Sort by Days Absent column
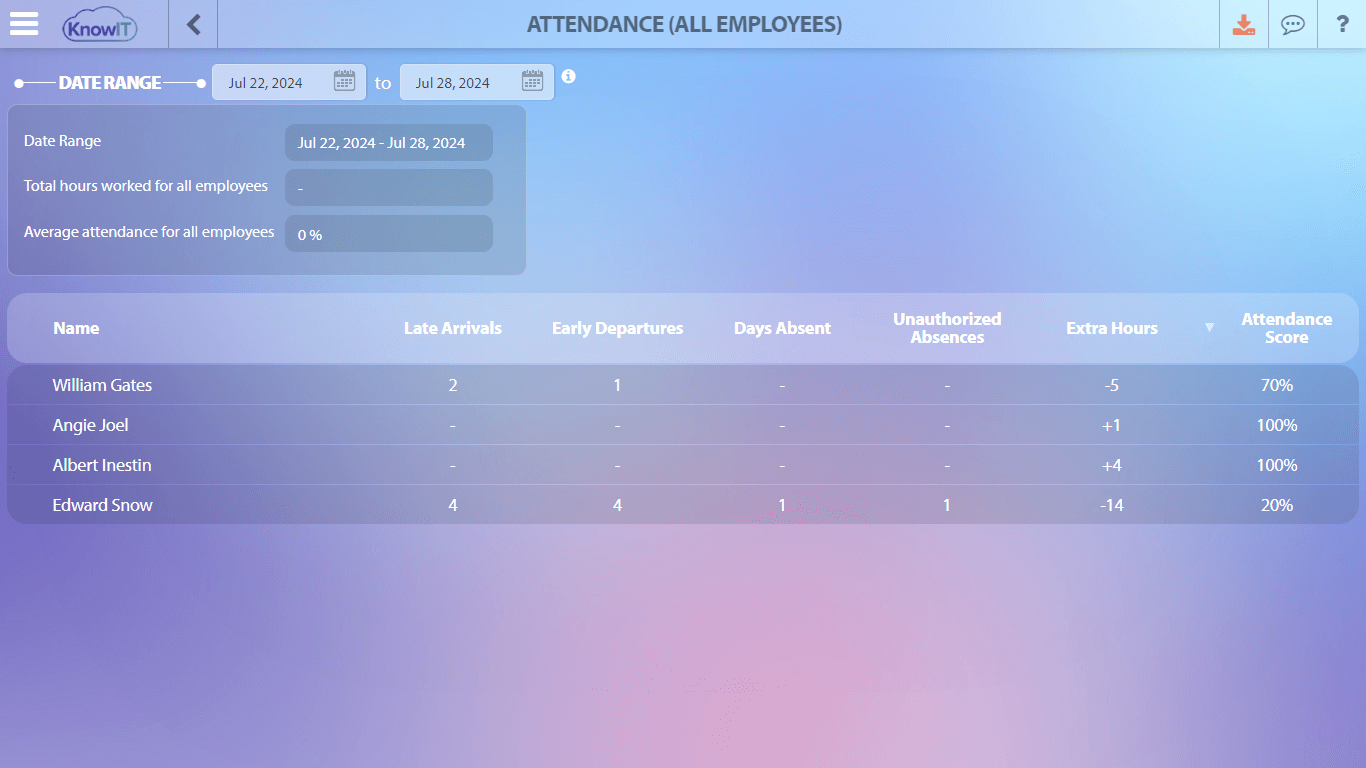1366x768 pixels. [782, 328]
